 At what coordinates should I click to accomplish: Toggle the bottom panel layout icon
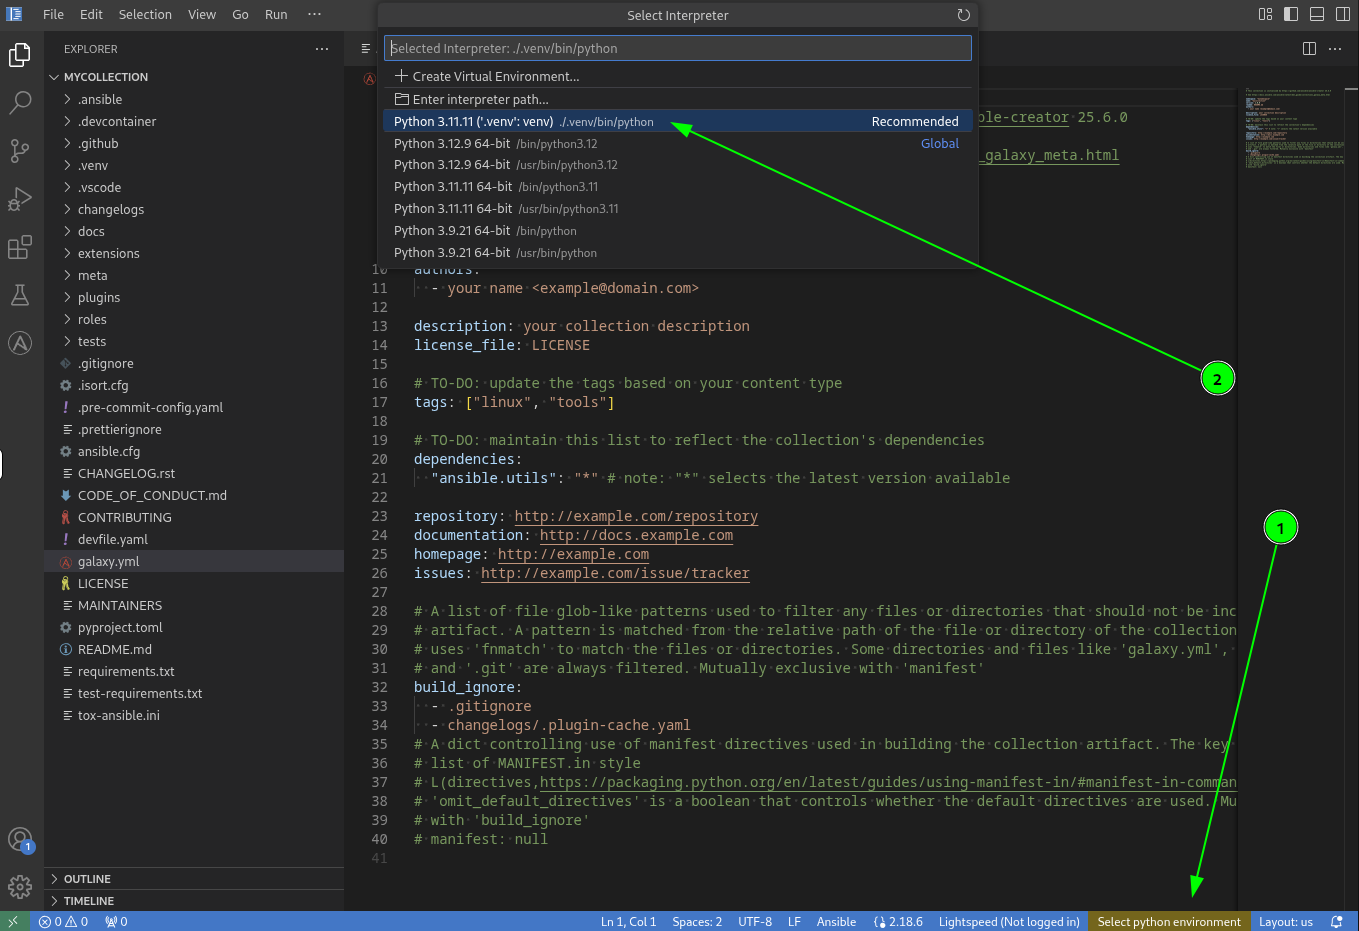(x=1317, y=14)
